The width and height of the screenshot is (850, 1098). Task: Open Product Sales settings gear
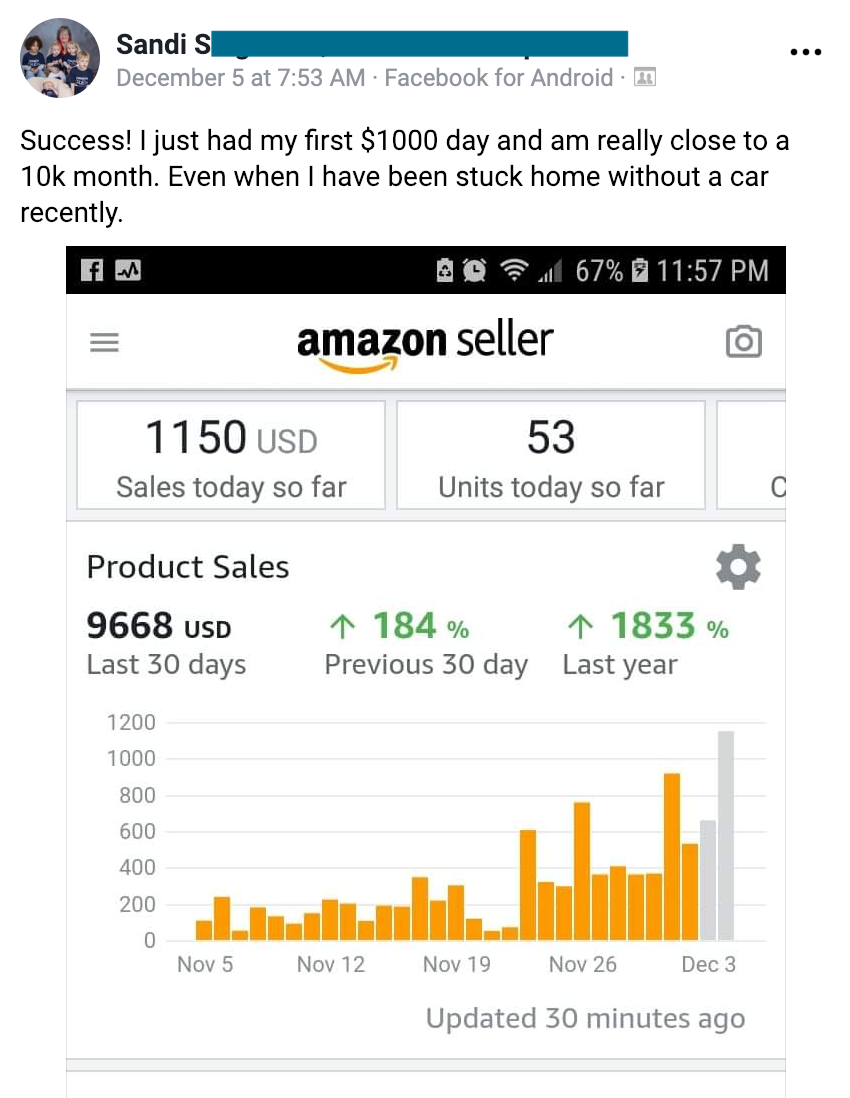click(738, 568)
